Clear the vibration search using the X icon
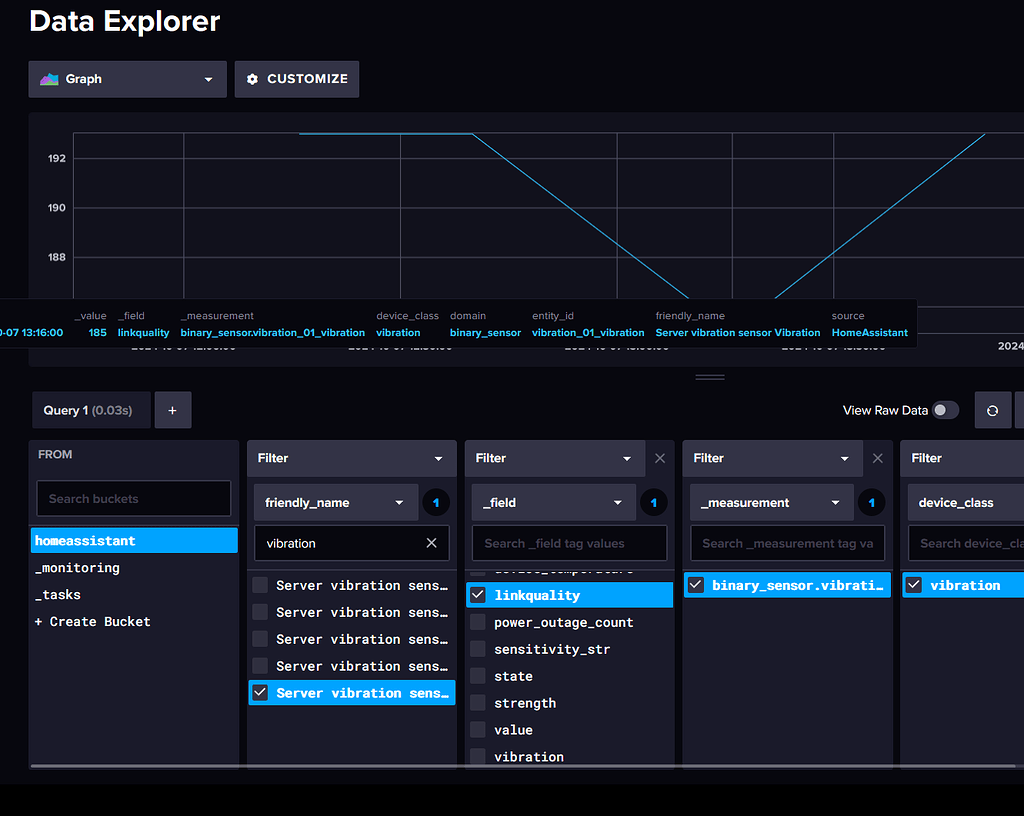 pos(431,542)
